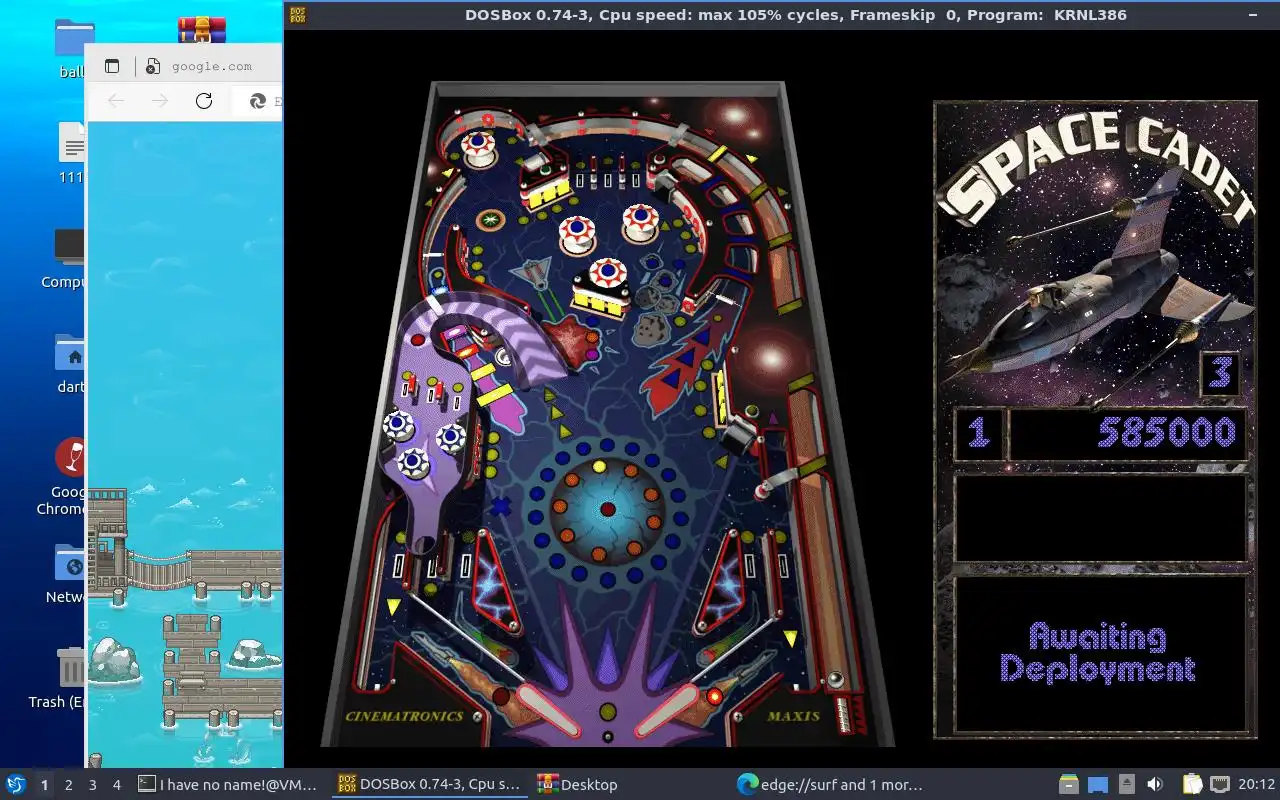Click the Back arrow in Edge

click(116, 101)
